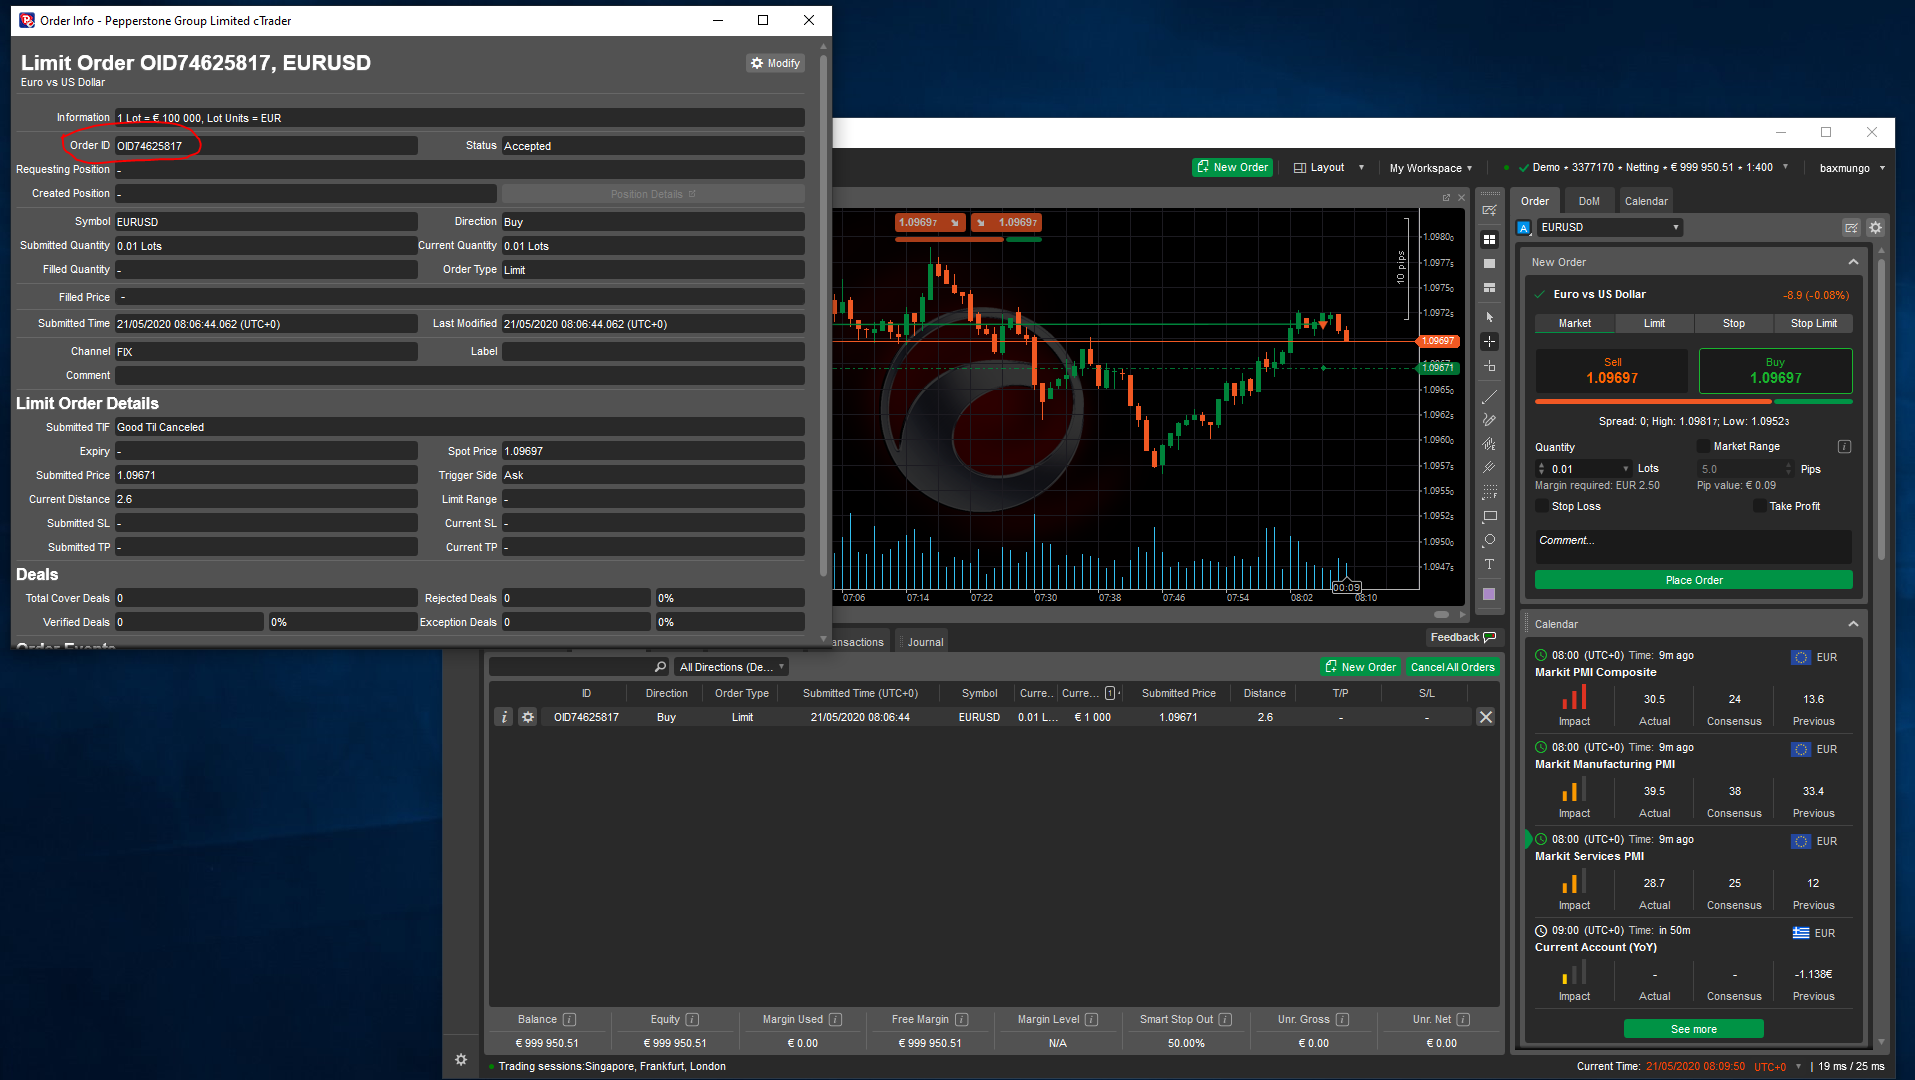This screenshot has height=1080, width=1915.
Task: Enable the Market Range checkbox
Action: pyautogui.click(x=1703, y=447)
